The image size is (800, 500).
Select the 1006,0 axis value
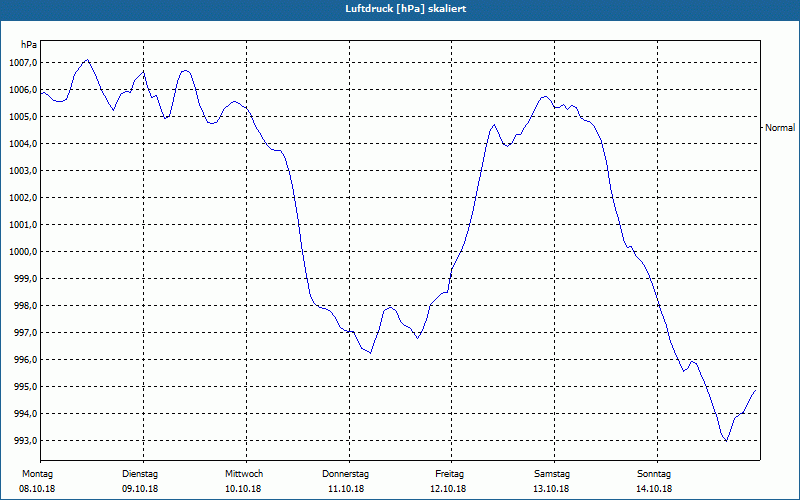(23, 90)
